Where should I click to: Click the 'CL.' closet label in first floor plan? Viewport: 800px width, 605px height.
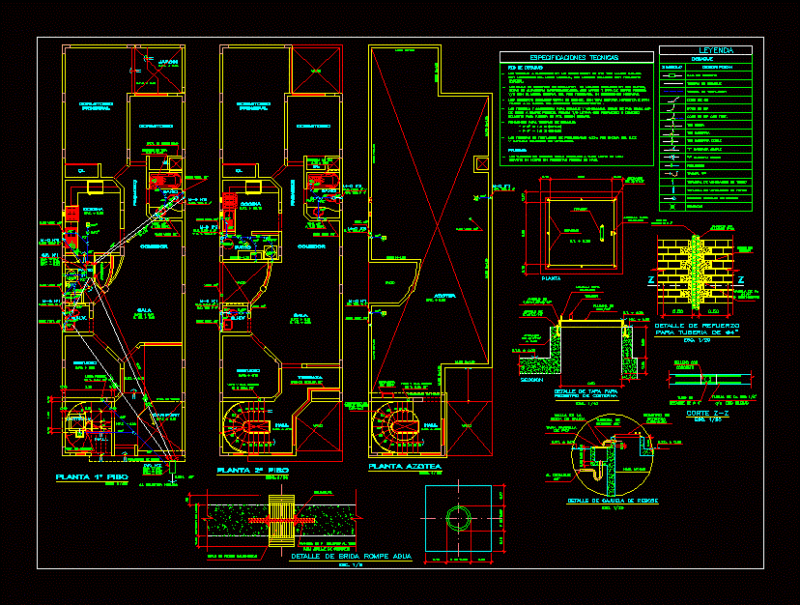(x=81, y=171)
